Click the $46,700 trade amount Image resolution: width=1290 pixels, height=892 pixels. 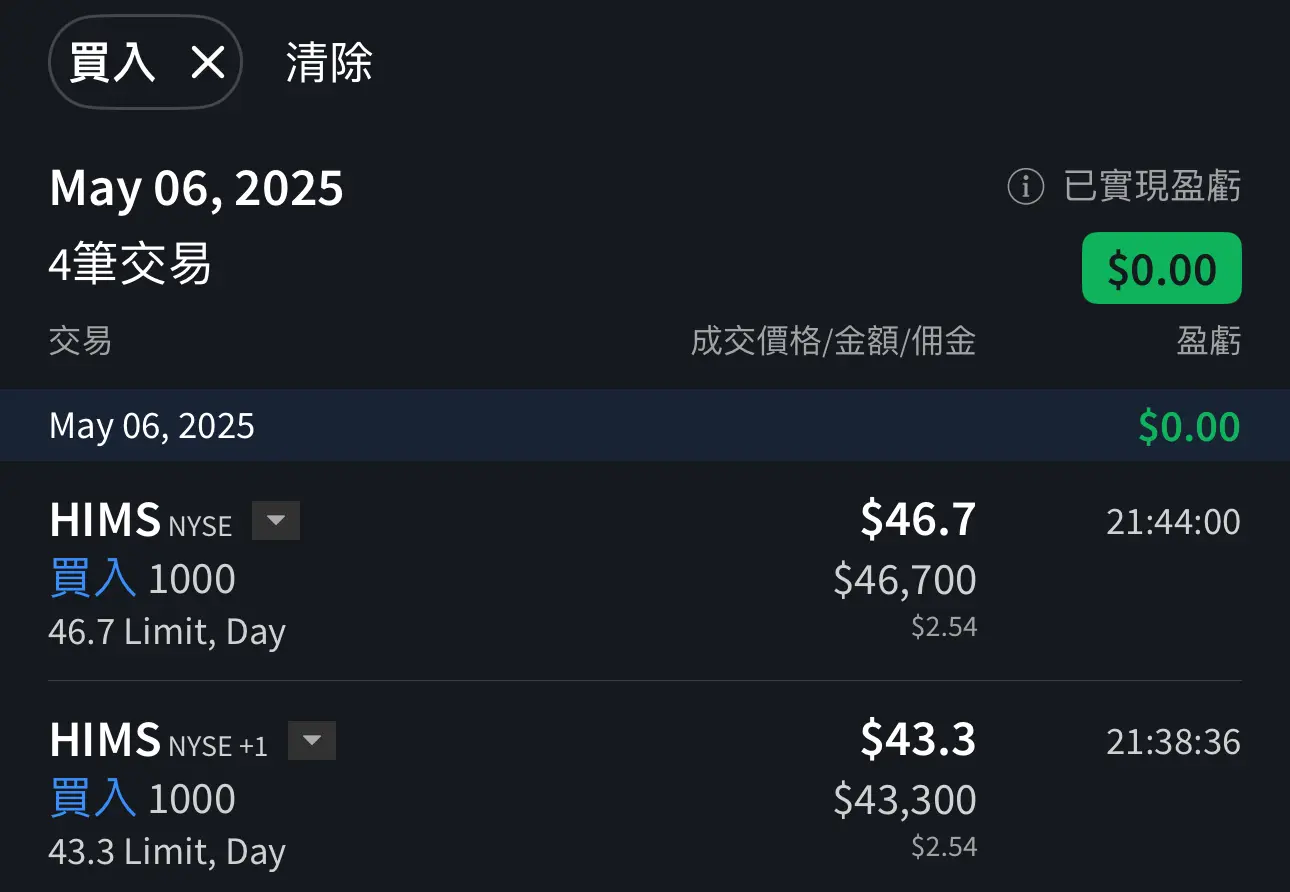(905, 580)
